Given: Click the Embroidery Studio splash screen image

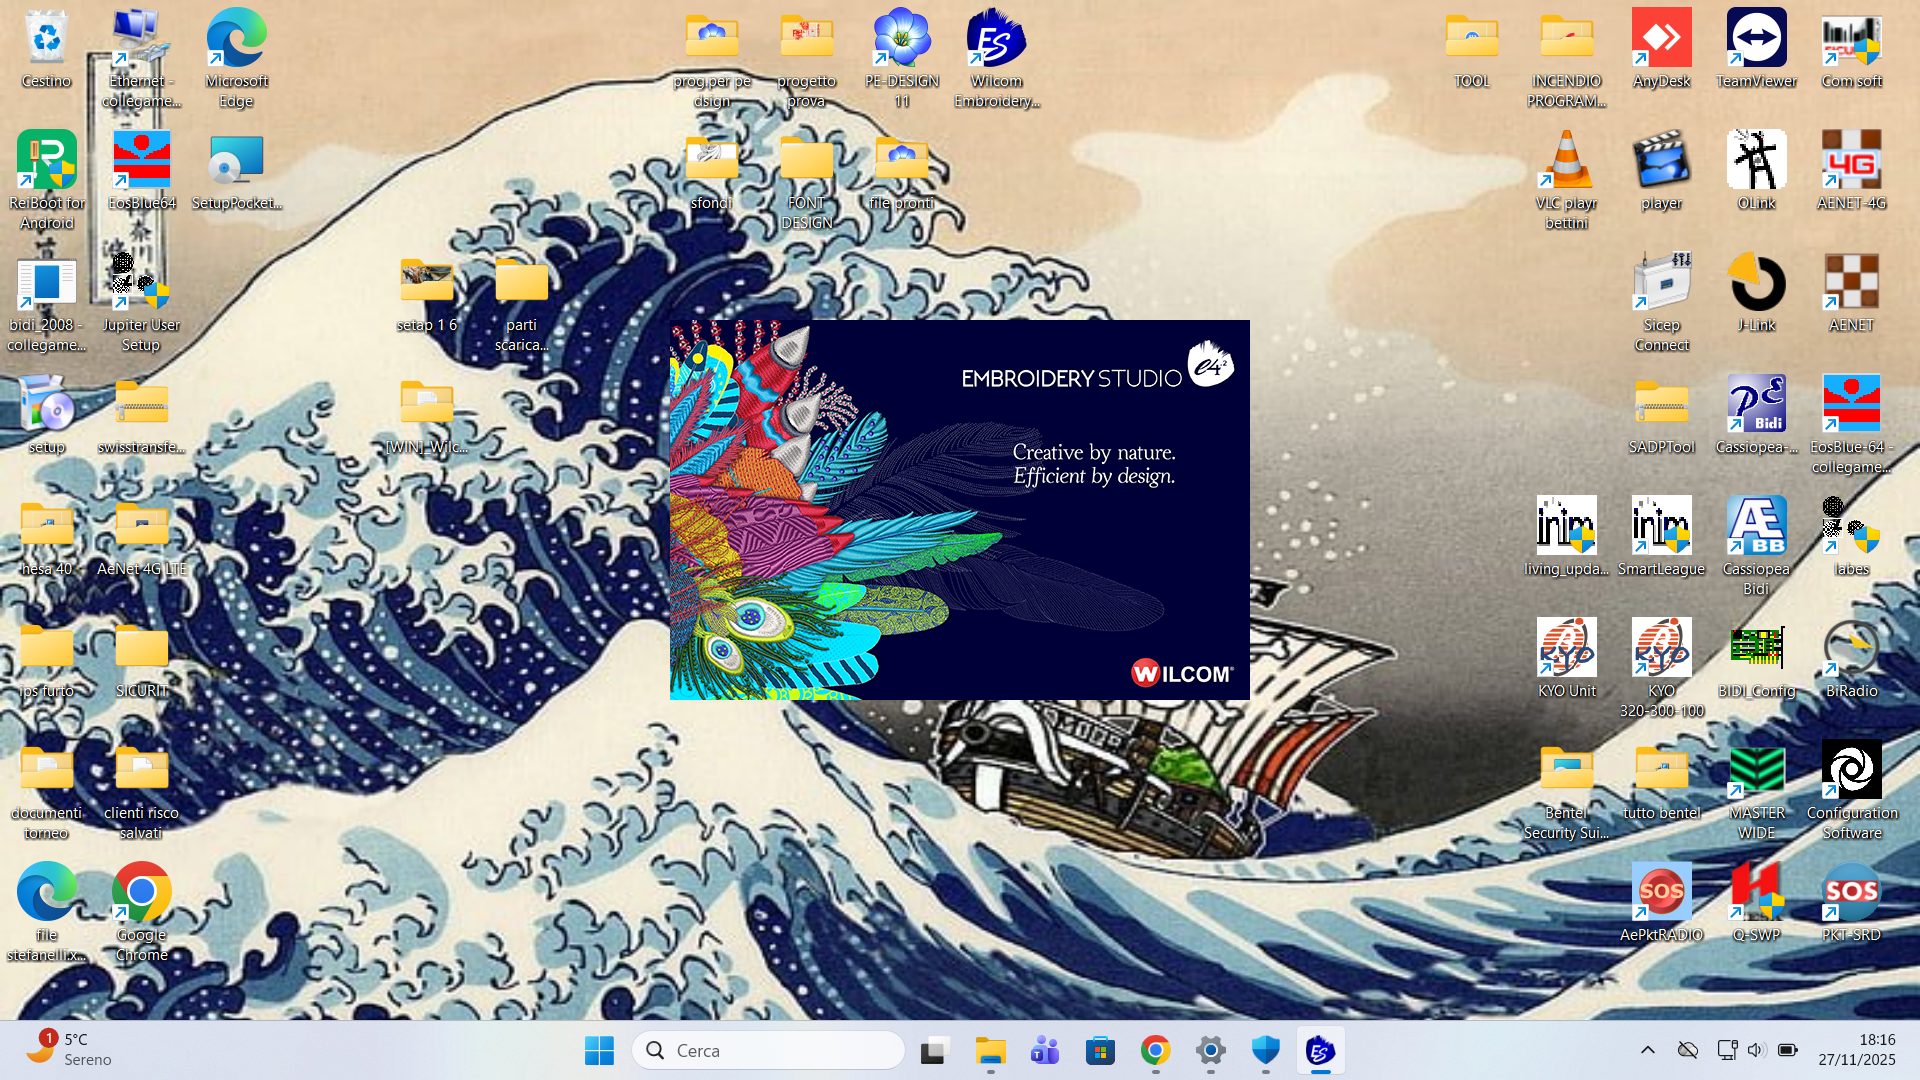Looking at the screenshot, I should [959, 510].
